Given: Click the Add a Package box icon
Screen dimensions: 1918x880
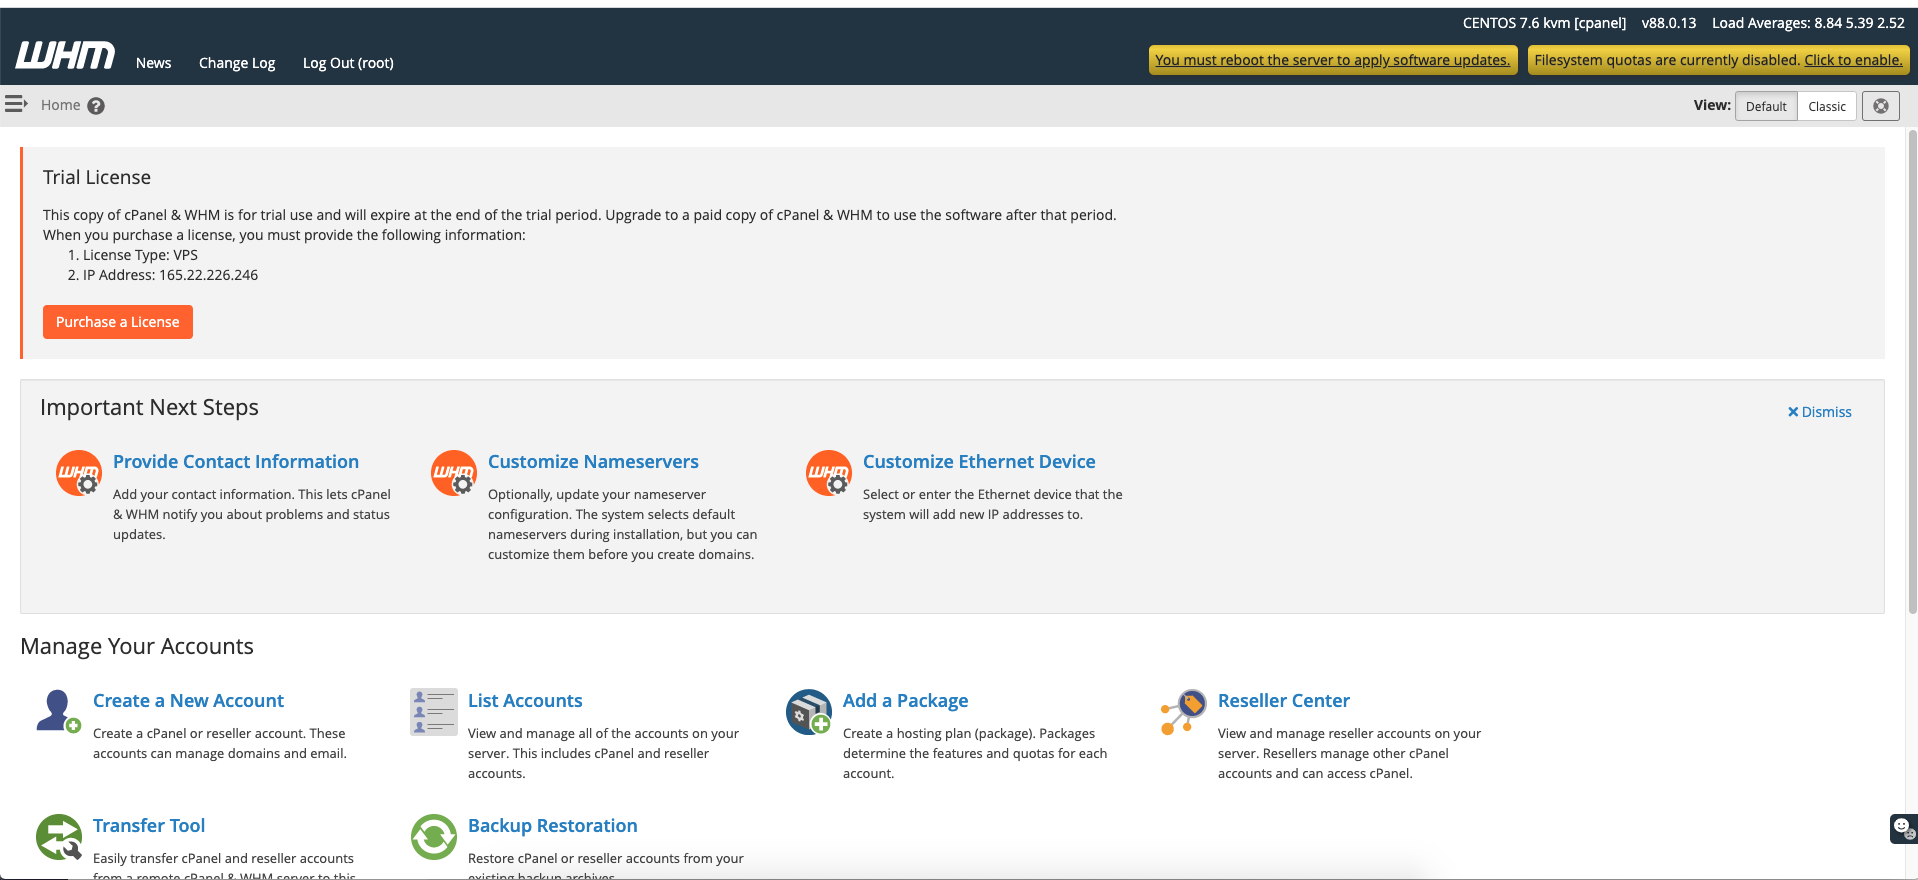Looking at the screenshot, I should (809, 711).
